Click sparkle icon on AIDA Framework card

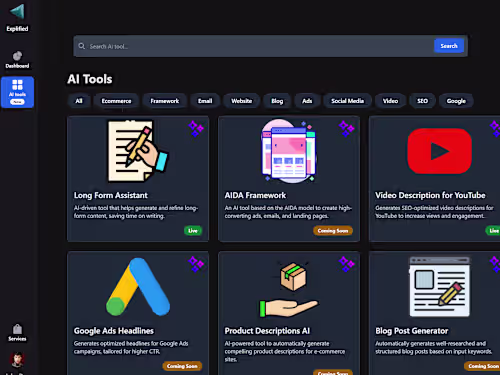[x=346, y=128]
